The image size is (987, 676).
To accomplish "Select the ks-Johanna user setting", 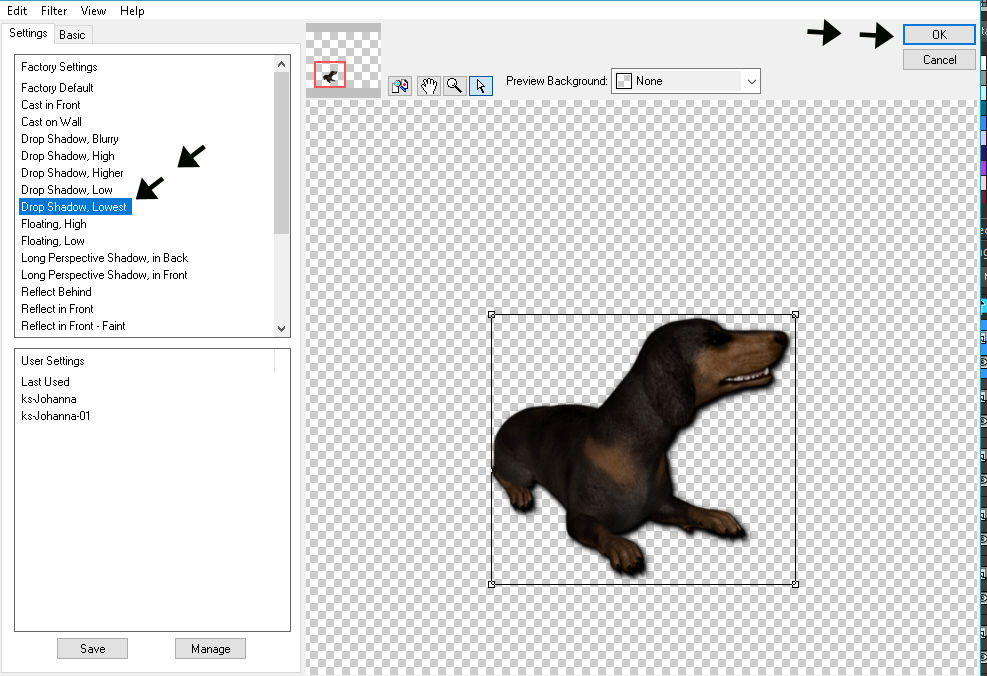I will [x=49, y=399].
